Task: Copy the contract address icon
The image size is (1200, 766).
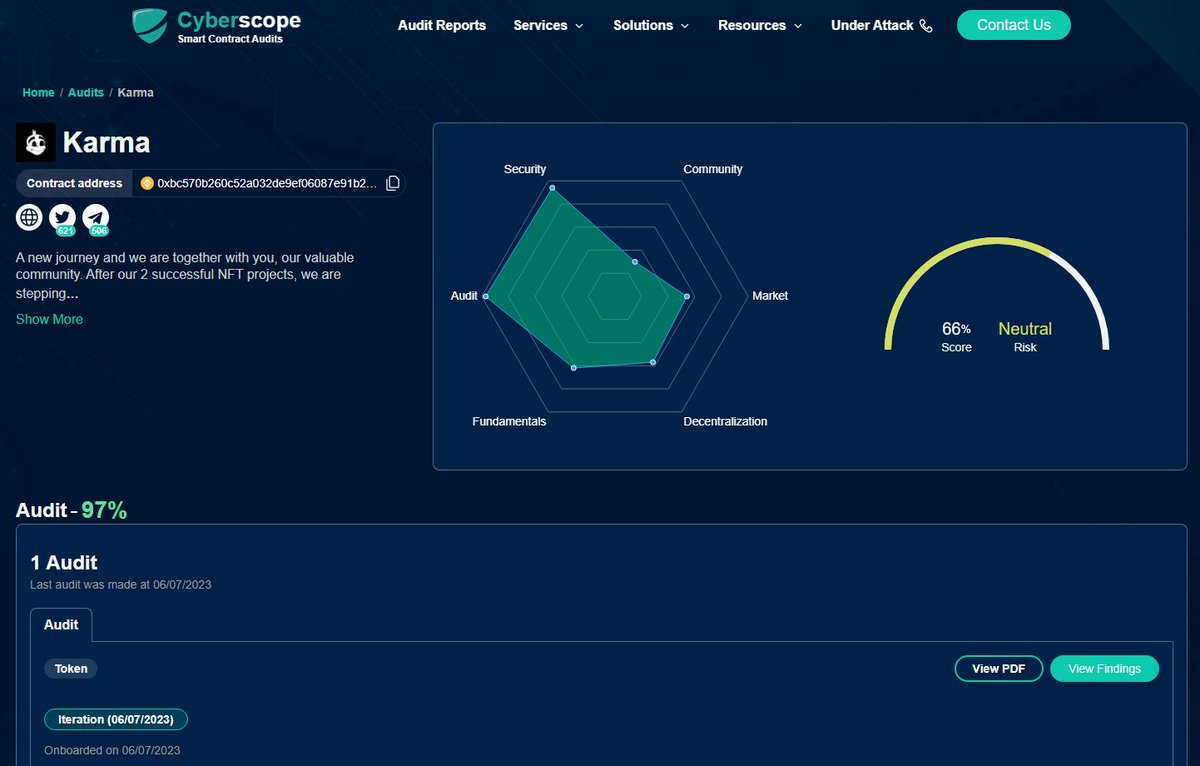Action: click(x=393, y=183)
